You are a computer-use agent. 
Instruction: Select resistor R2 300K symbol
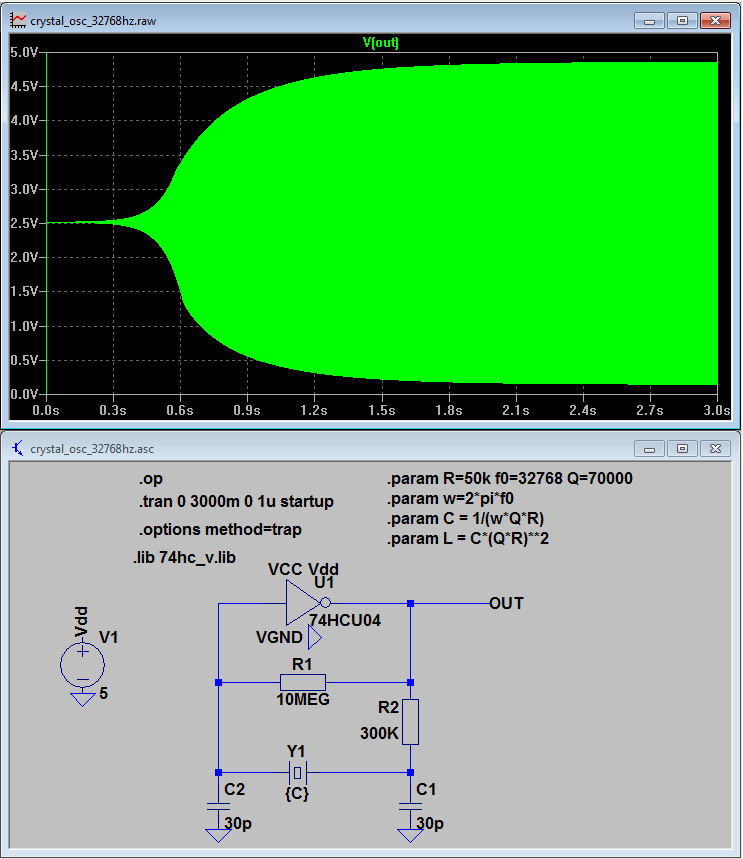[x=410, y=722]
